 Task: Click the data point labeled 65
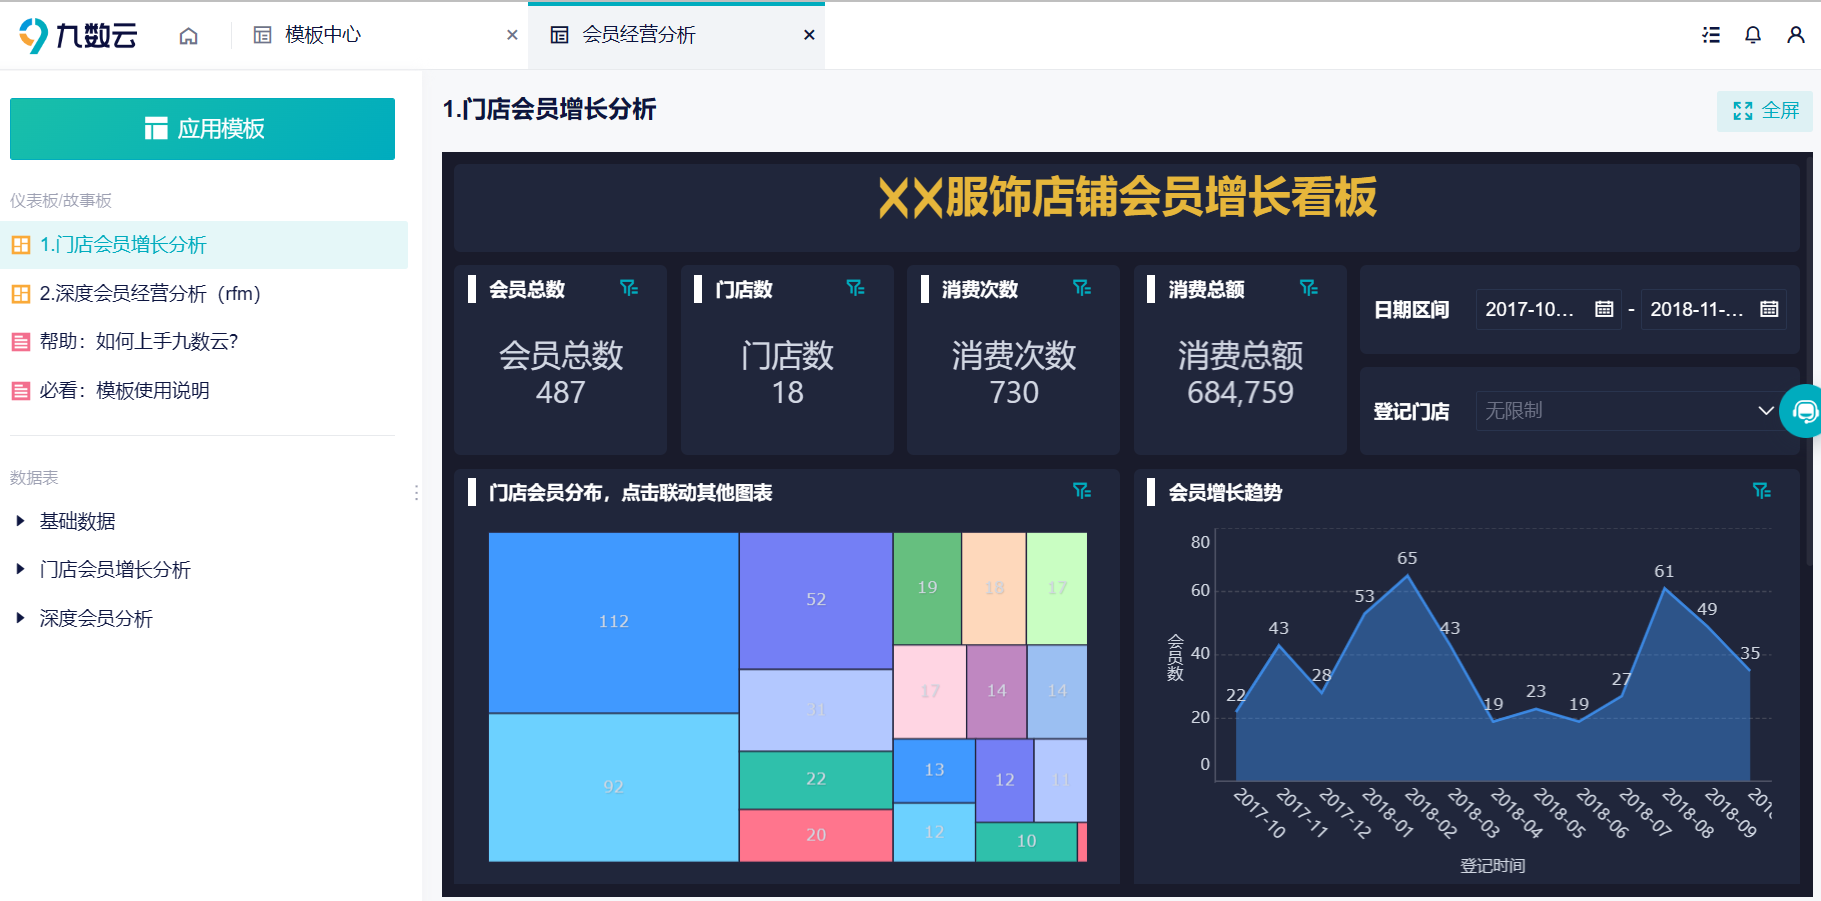1407,575
